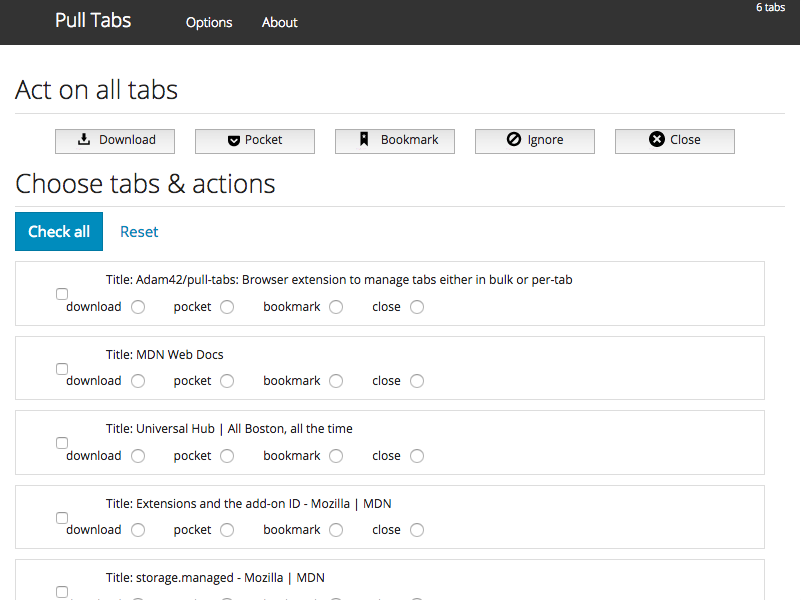The image size is (801, 600).
Task: Click the Reset link
Action: pyautogui.click(x=139, y=232)
